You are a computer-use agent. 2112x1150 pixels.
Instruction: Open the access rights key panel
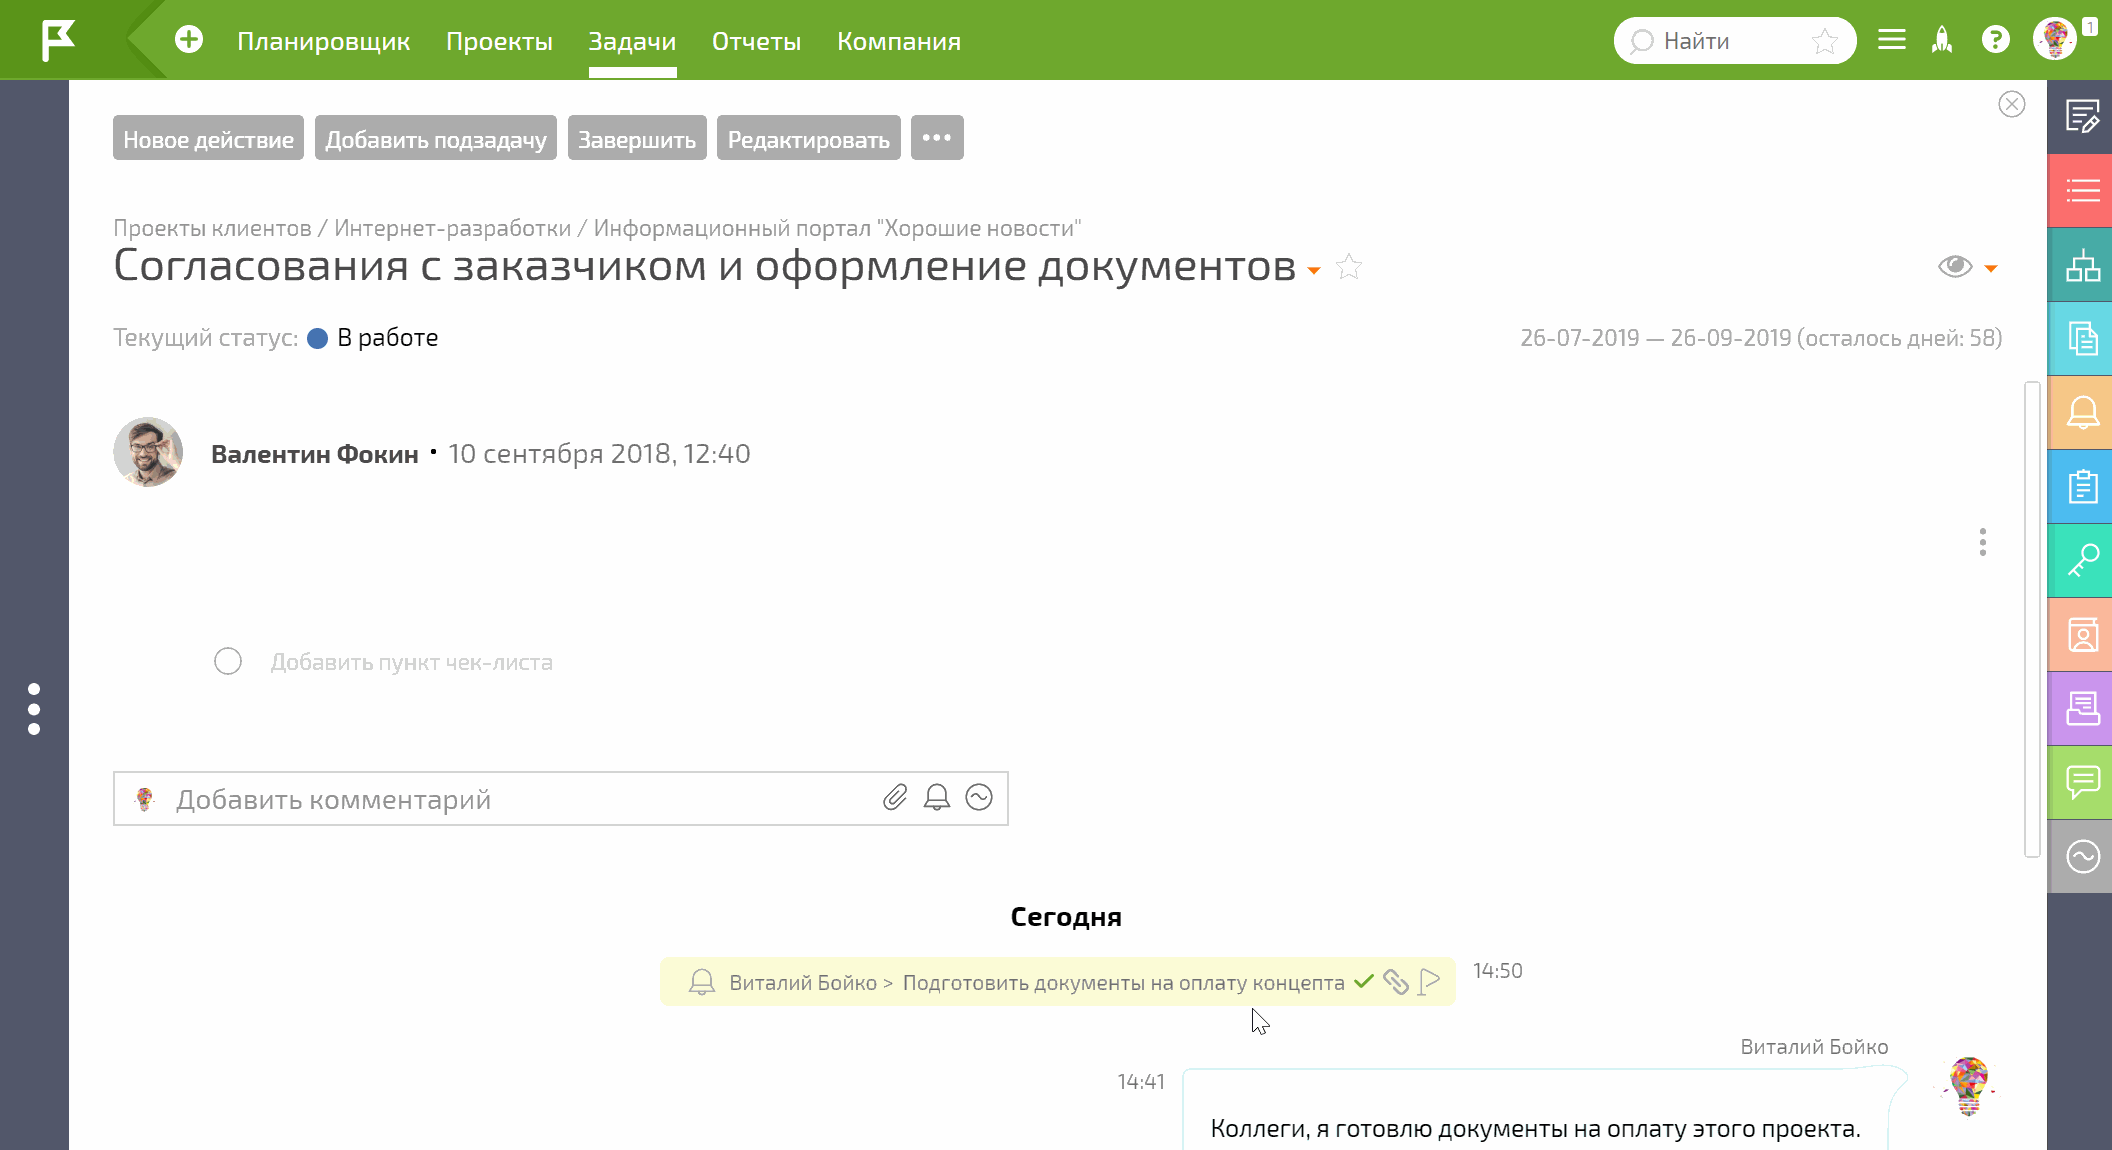point(2081,560)
